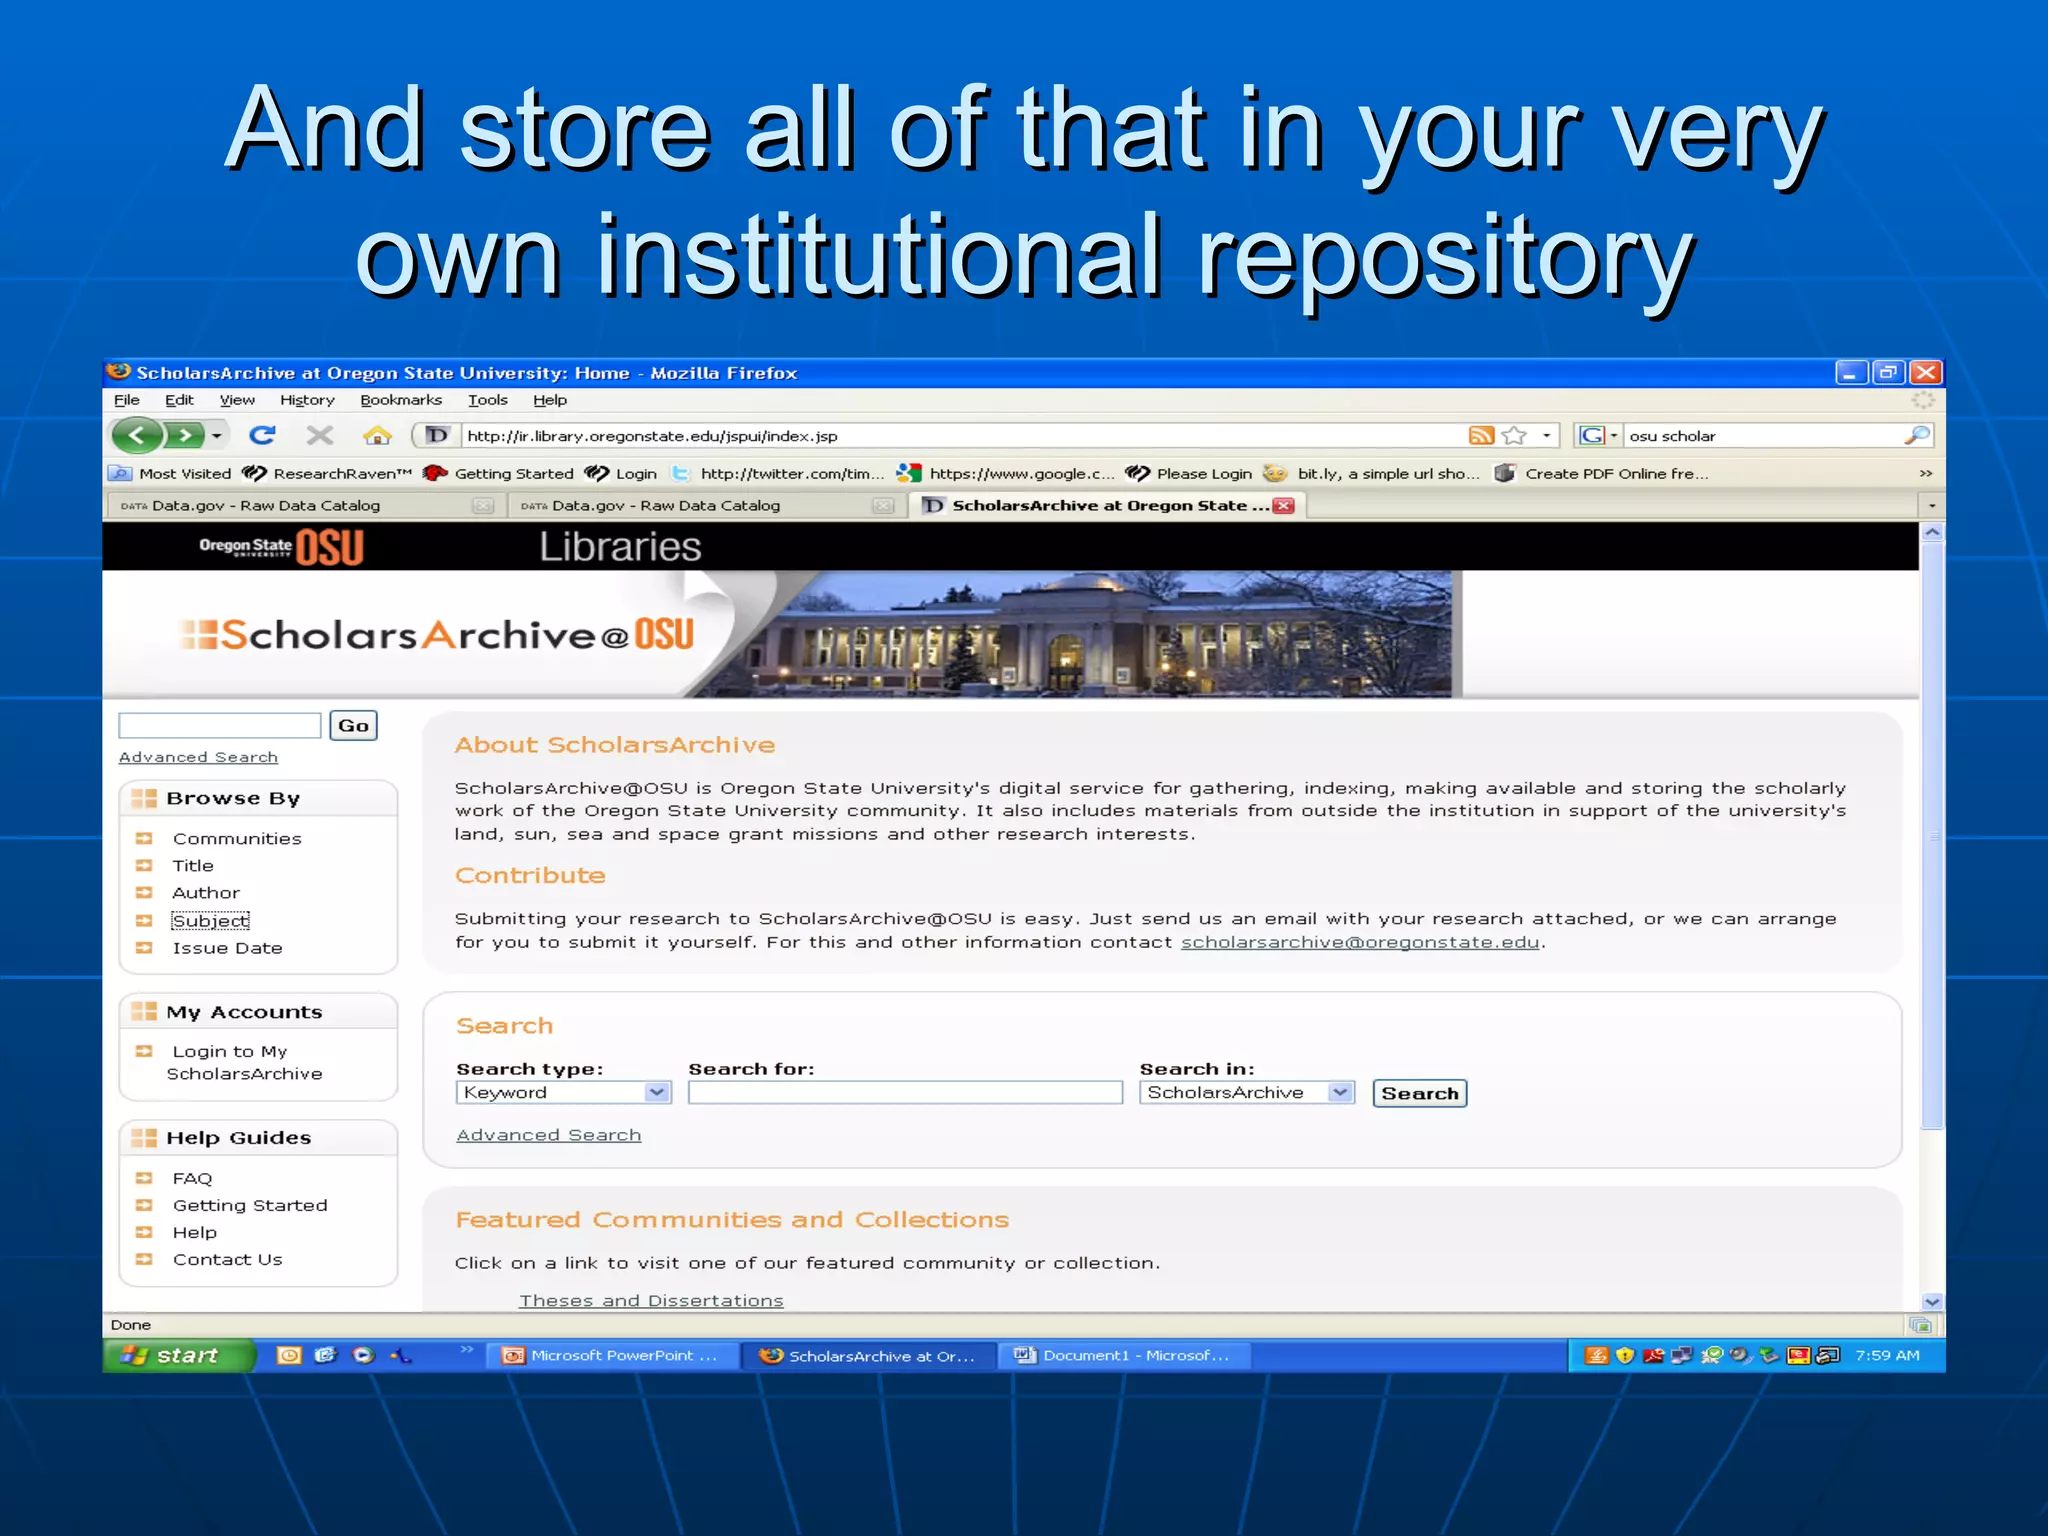Open the Create PDF Online bookmark
This screenshot has height=1536, width=2048.
point(1602,473)
